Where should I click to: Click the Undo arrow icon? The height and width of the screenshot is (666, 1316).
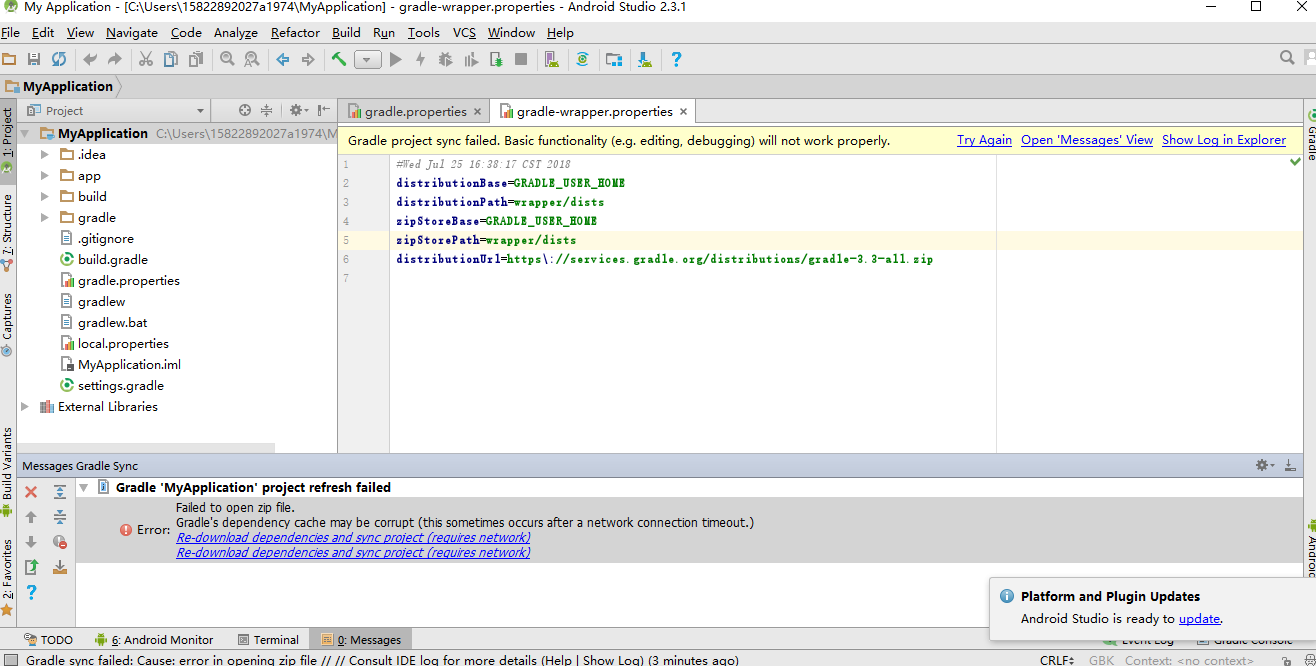pyautogui.click(x=90, y=60)
